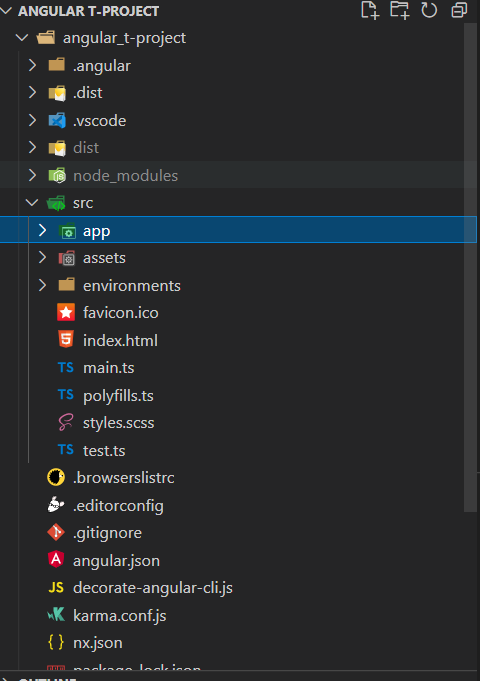This screenshot has width=480, height=681.
Task: Expand the .vscode folder chevron
Action: coord(32,120)
